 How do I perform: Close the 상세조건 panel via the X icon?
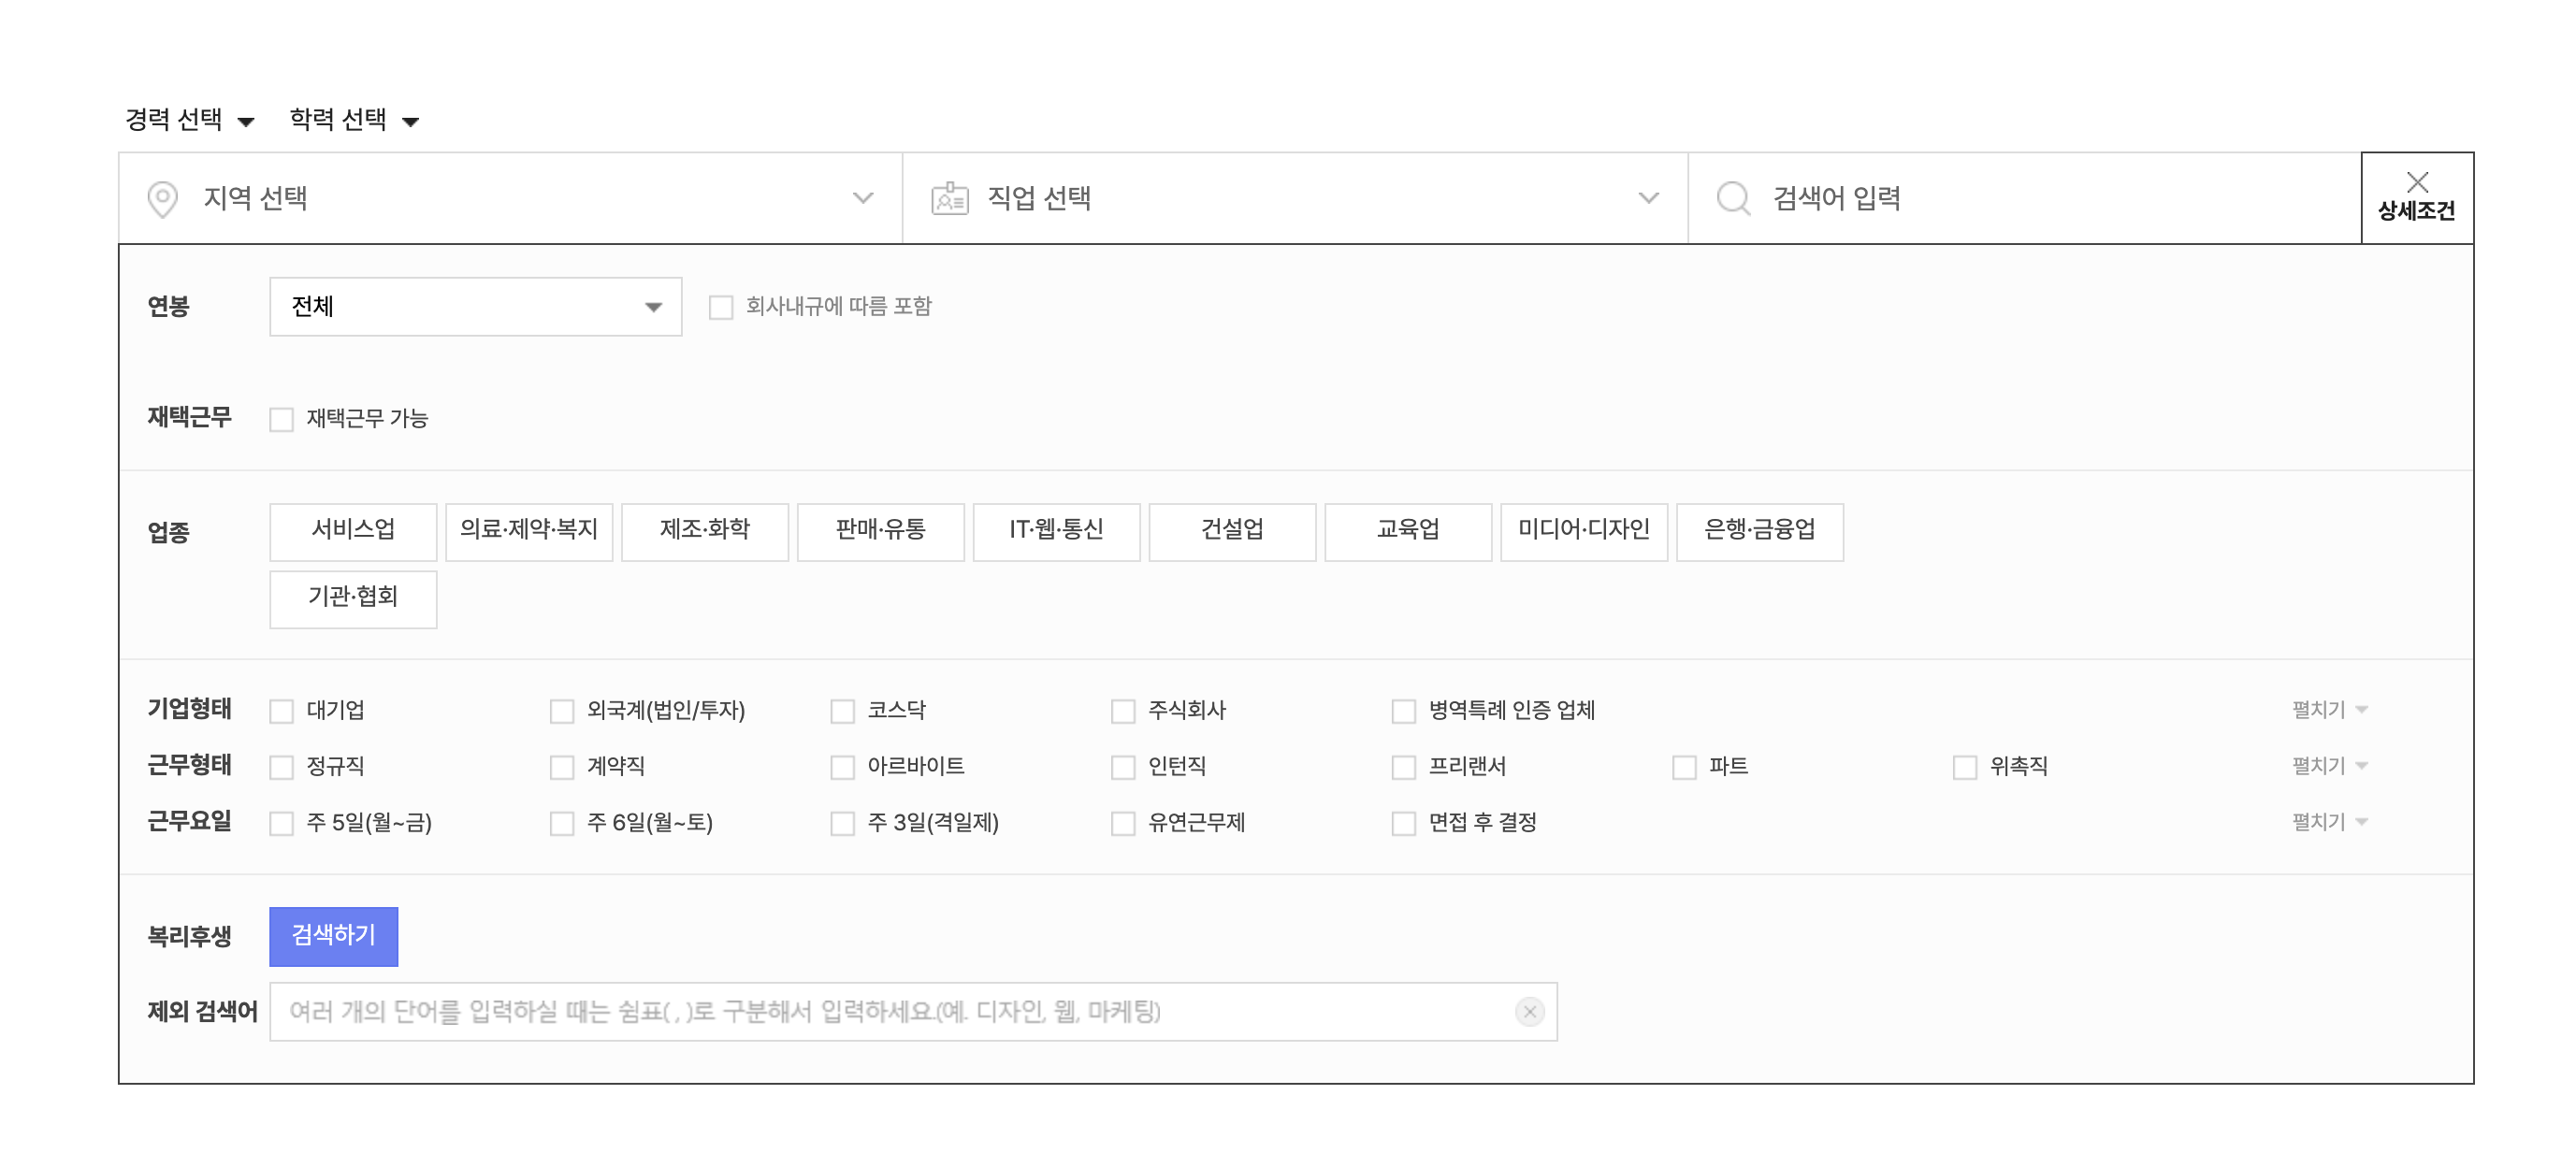click(2416, 183)
